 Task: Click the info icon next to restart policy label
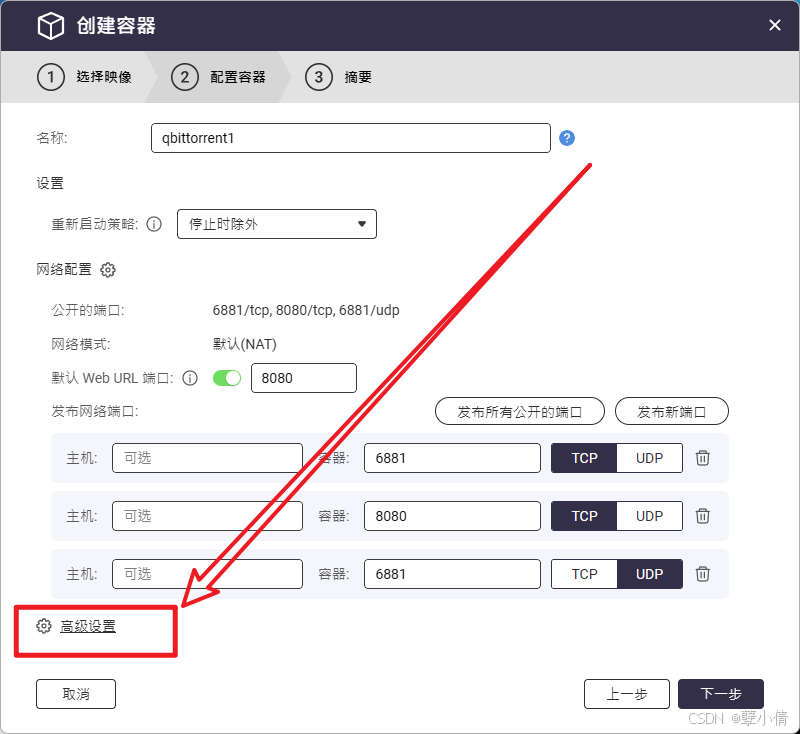(x=154, y=224)
